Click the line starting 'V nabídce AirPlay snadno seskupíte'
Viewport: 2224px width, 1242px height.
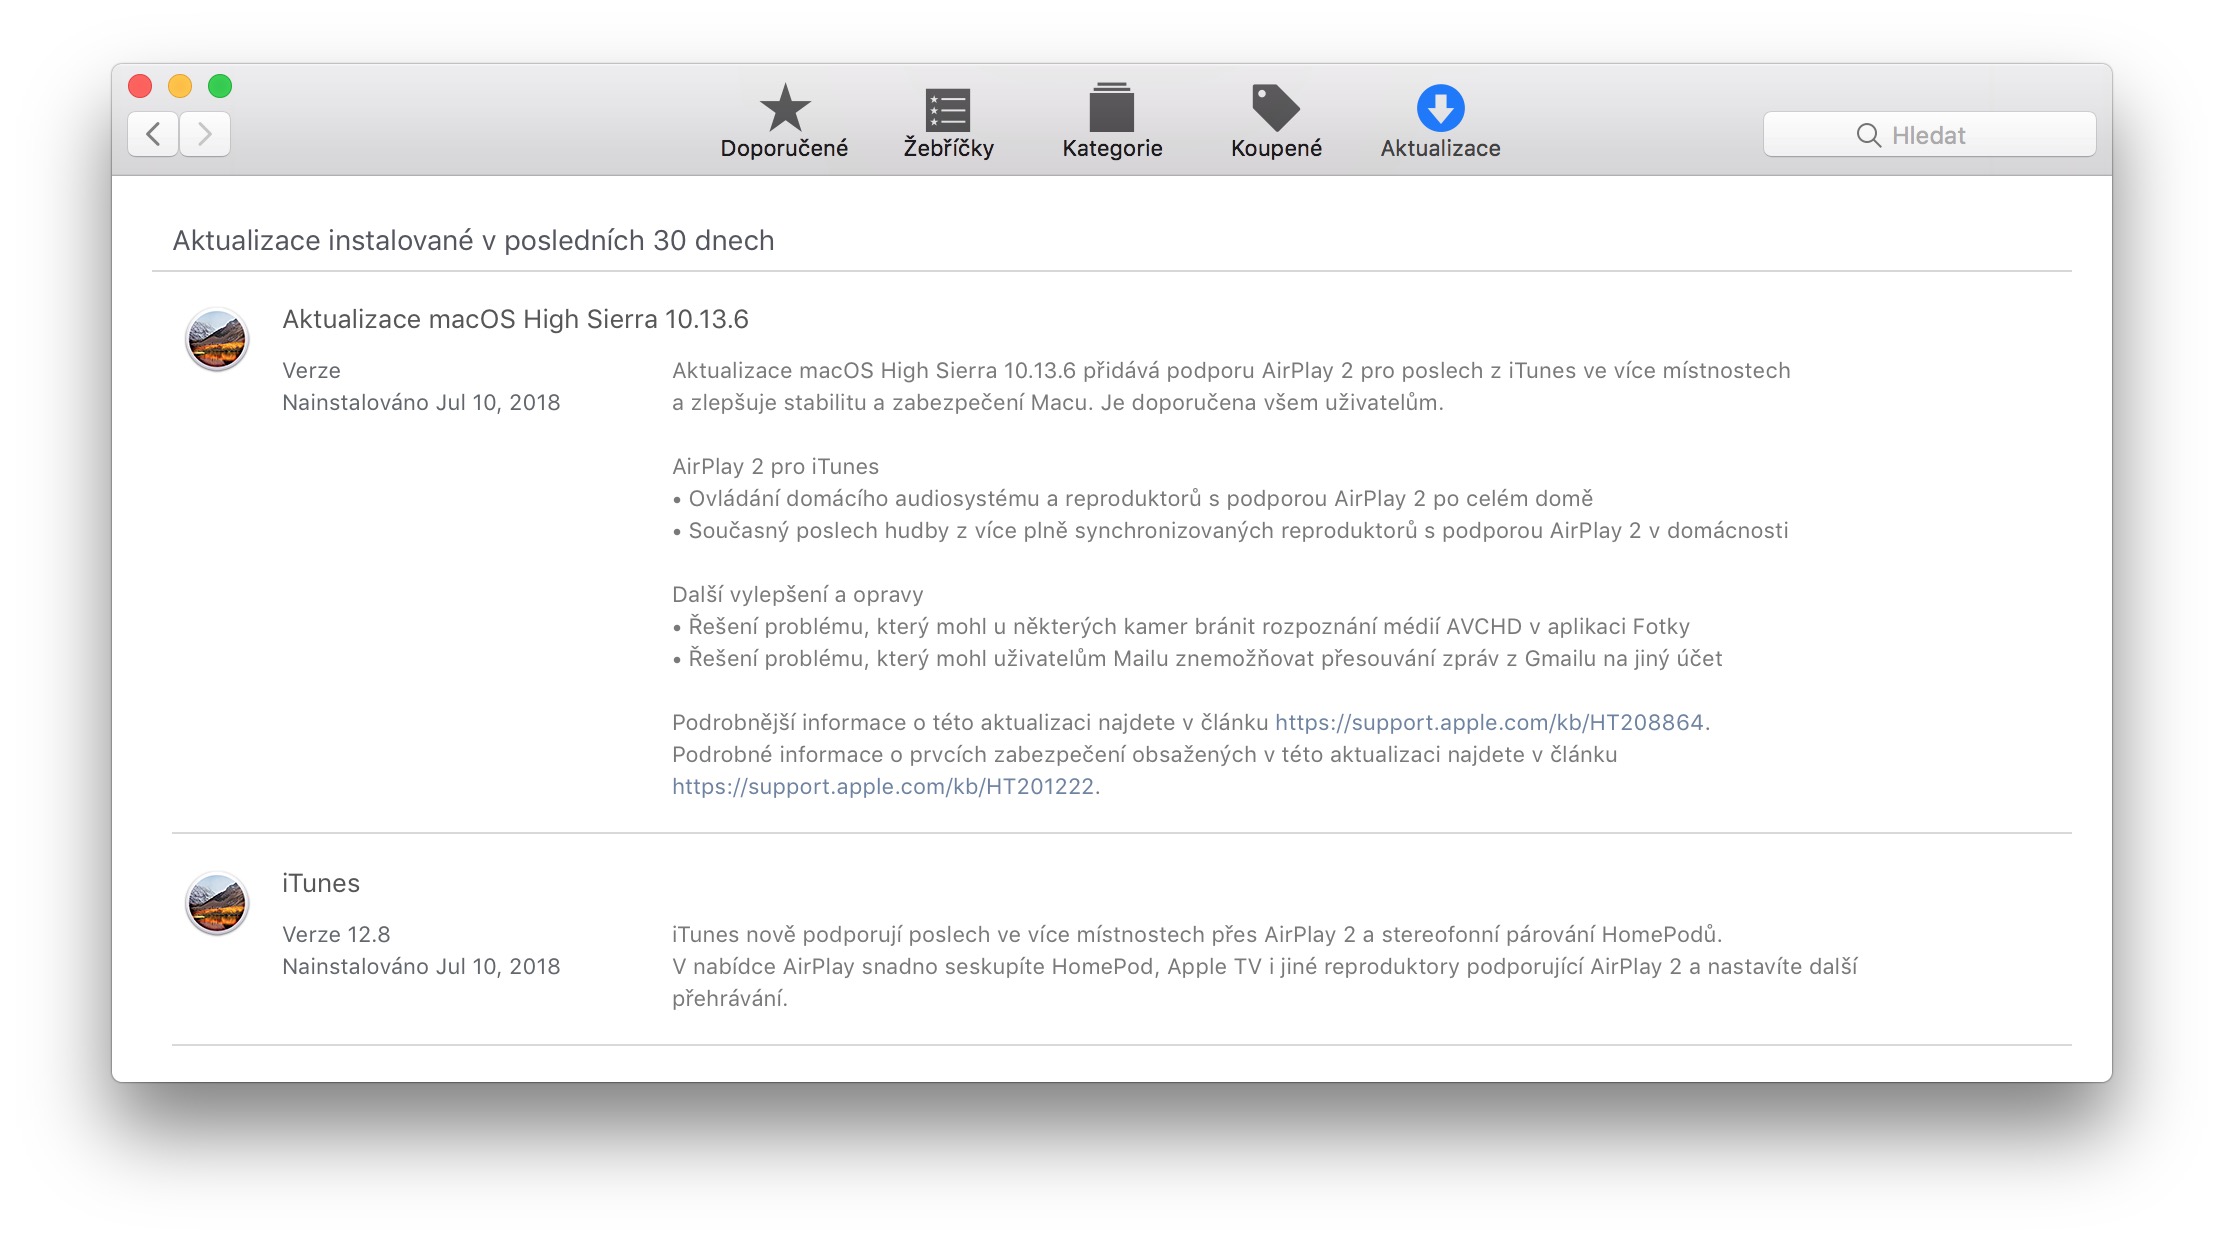(x=1265, y=966)
